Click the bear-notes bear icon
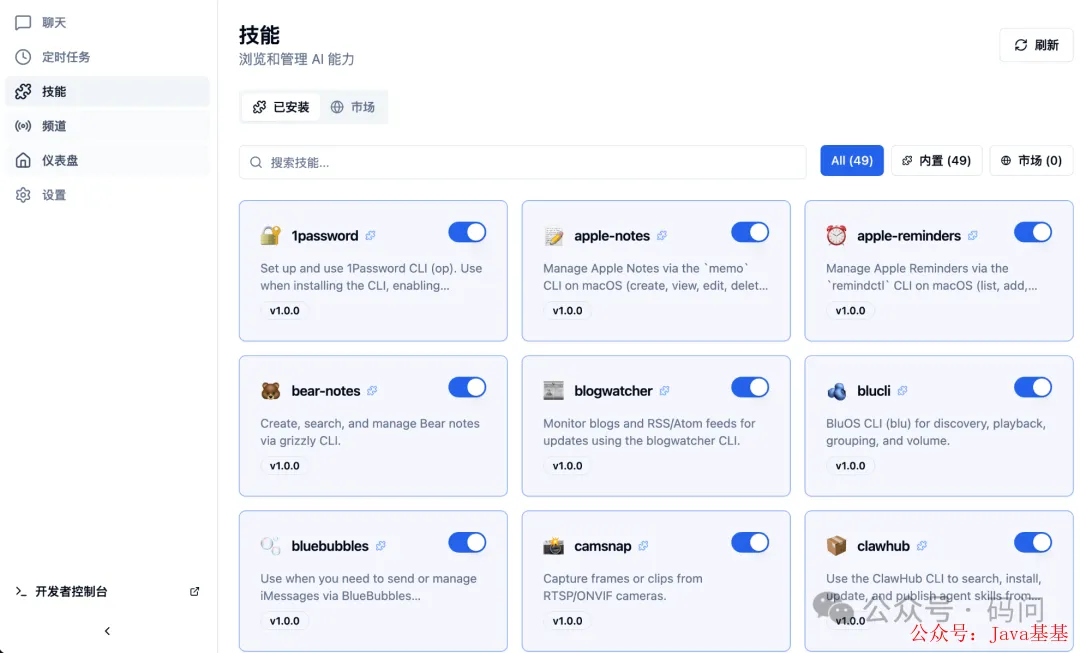Screen dimensions: 1080x653 tap(271, 391)
